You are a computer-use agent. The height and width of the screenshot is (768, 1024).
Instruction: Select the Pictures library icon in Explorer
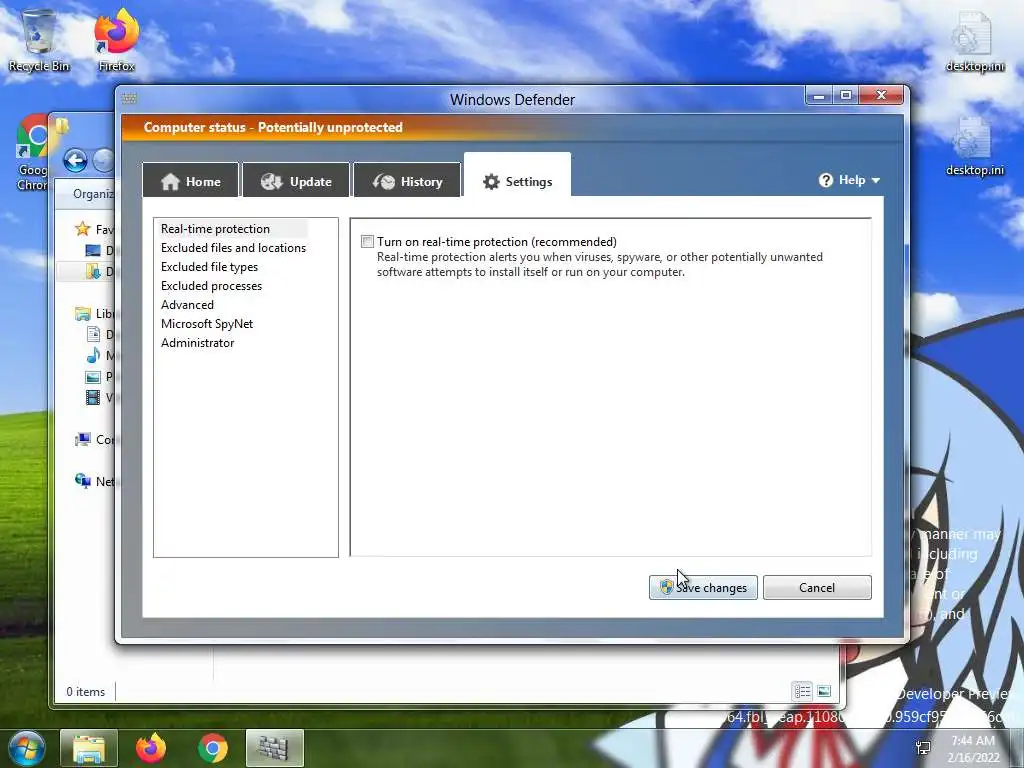point(93,376)
